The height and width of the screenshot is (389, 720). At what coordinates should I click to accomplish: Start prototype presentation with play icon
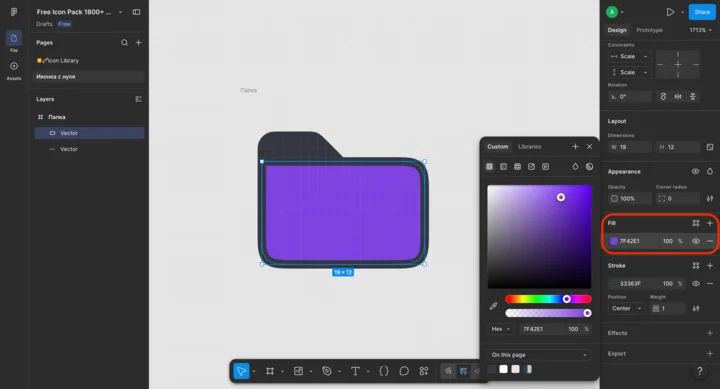pos(670,12)
